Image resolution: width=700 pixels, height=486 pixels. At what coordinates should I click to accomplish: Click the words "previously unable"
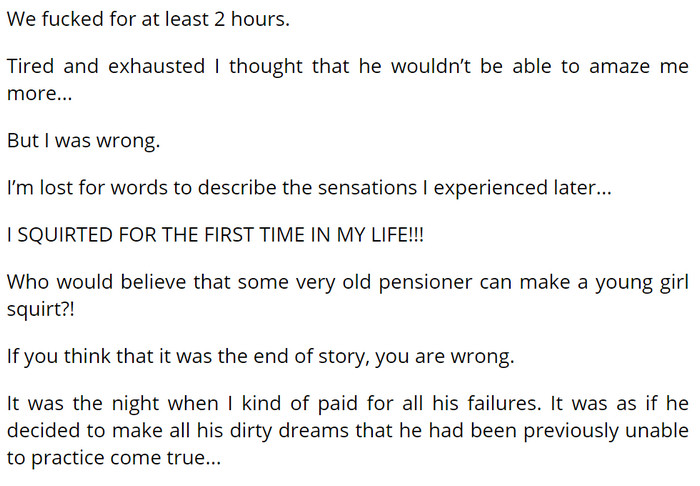click(606, 431)
